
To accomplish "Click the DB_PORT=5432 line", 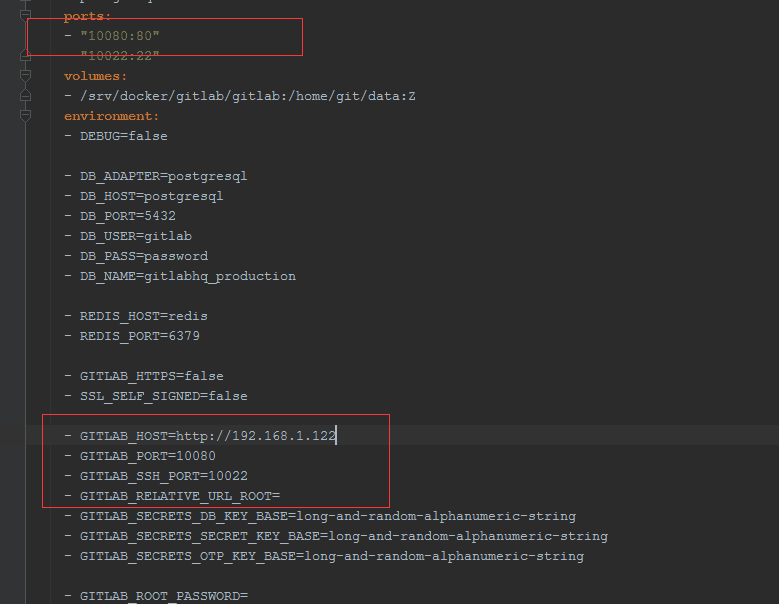I will click(120, 216).
